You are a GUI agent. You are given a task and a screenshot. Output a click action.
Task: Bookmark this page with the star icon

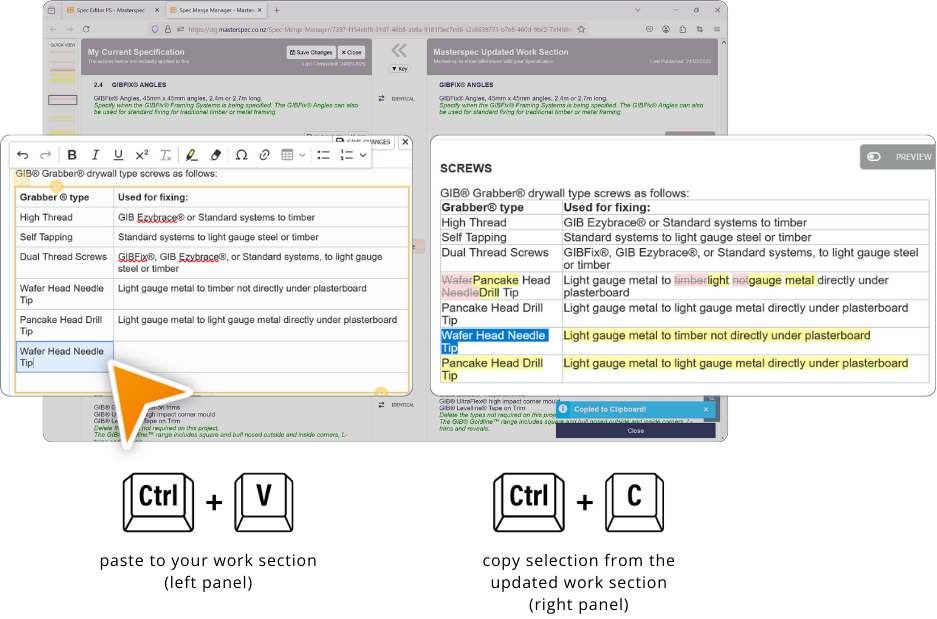(581, 29)
